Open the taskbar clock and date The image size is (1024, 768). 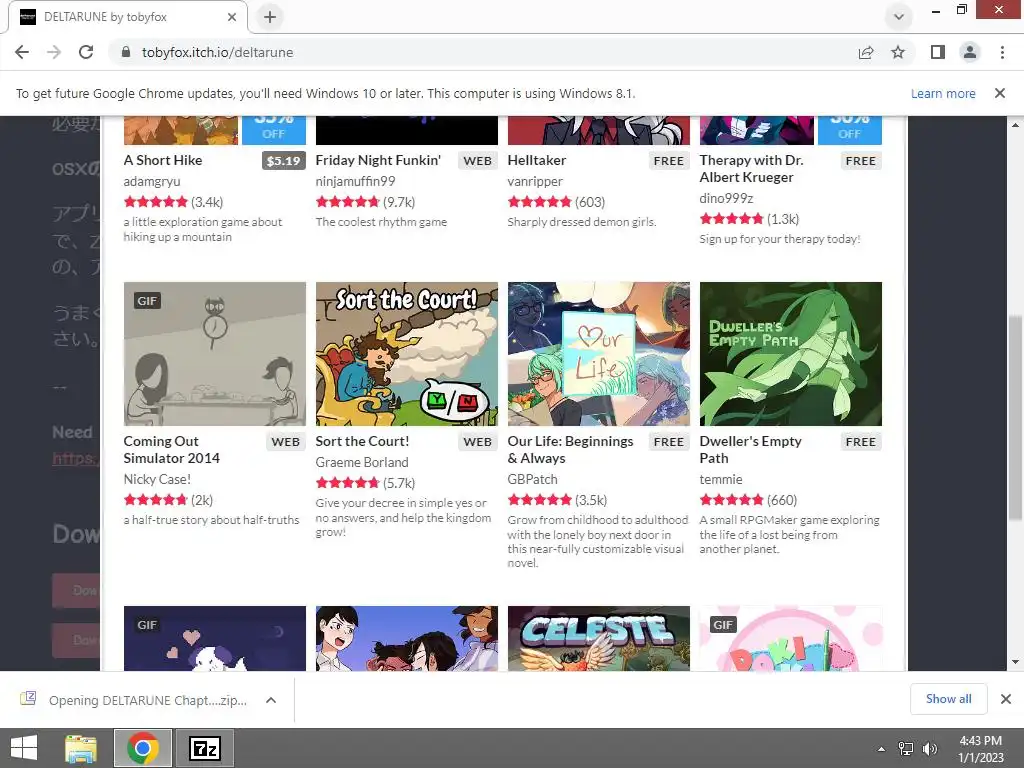[x=980, y=749]
